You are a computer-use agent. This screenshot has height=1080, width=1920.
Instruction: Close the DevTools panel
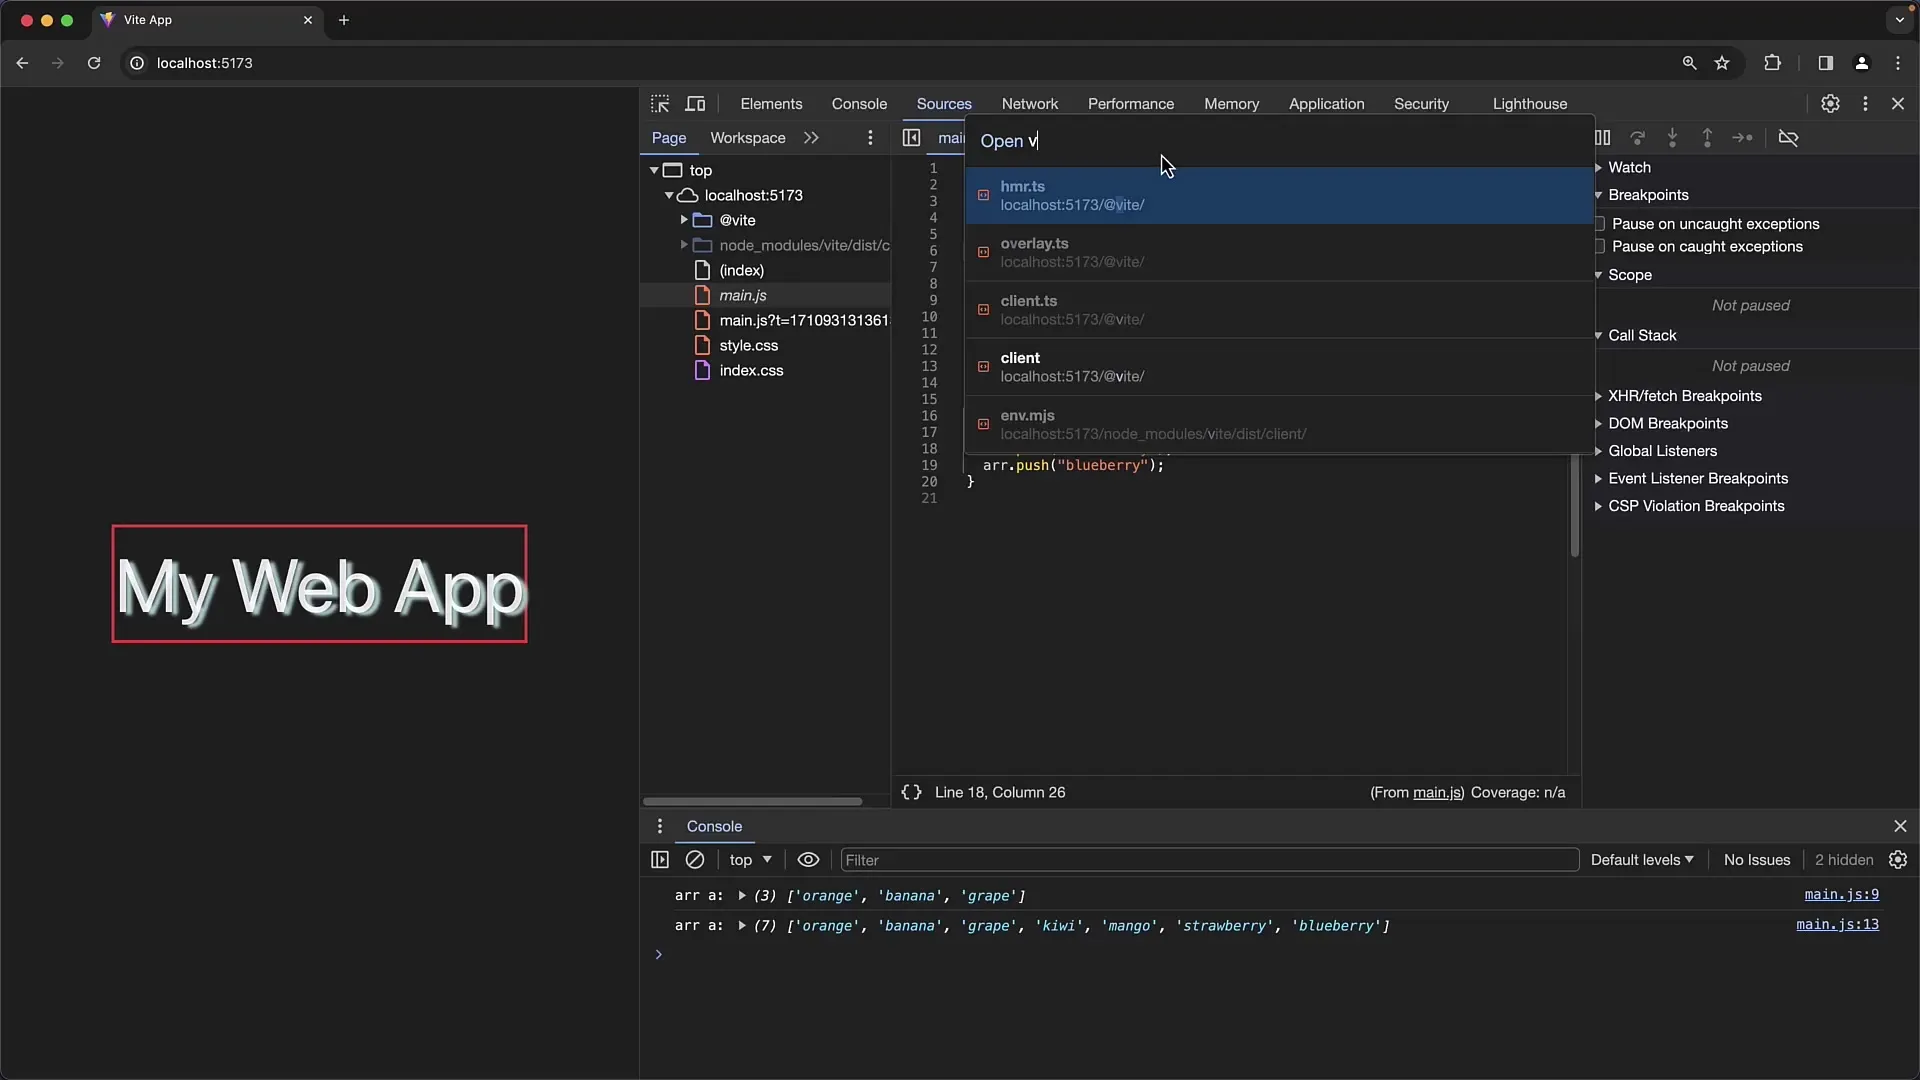coord(1898,104)
